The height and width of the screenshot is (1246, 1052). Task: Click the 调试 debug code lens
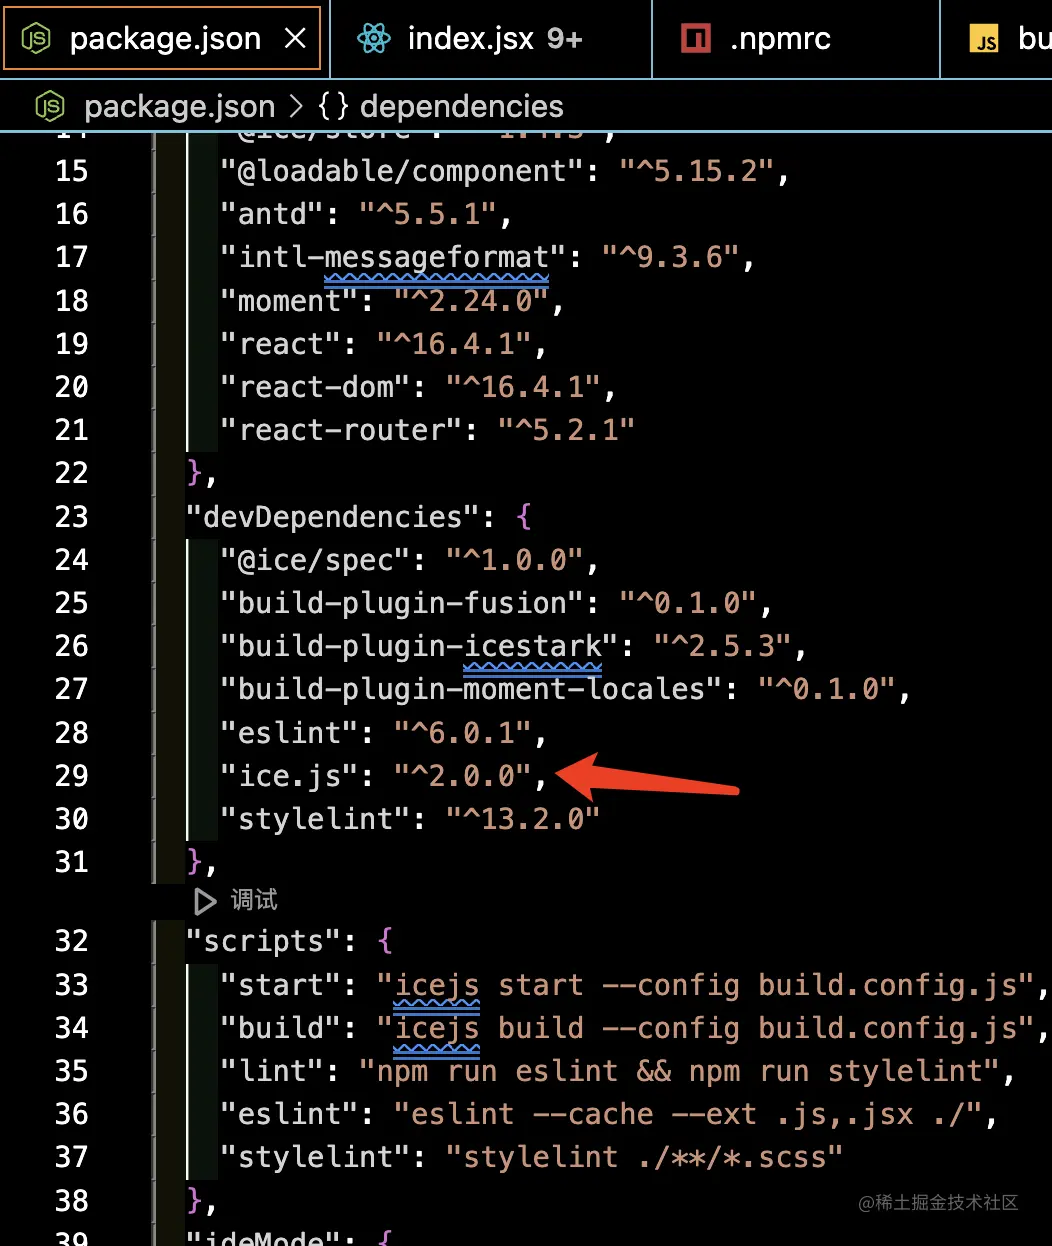click(254, 900)
